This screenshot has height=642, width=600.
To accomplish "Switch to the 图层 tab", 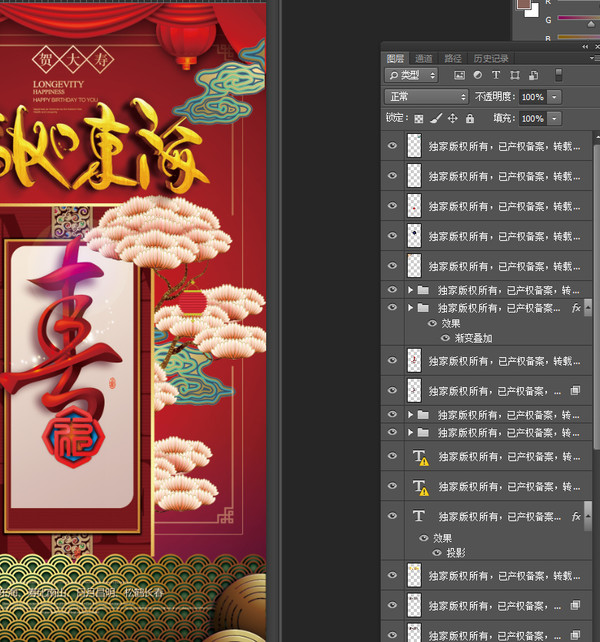I will 395,59.
